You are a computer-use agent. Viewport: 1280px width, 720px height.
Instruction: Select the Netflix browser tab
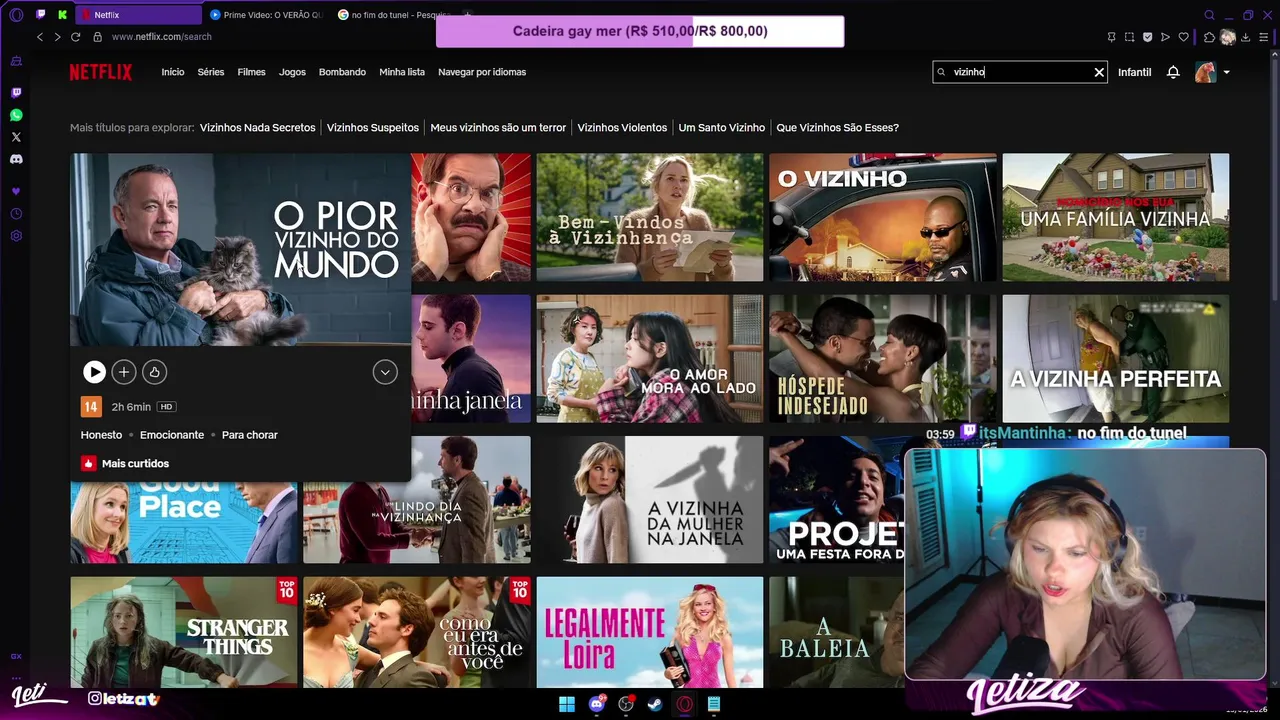[x=138, y=15]
